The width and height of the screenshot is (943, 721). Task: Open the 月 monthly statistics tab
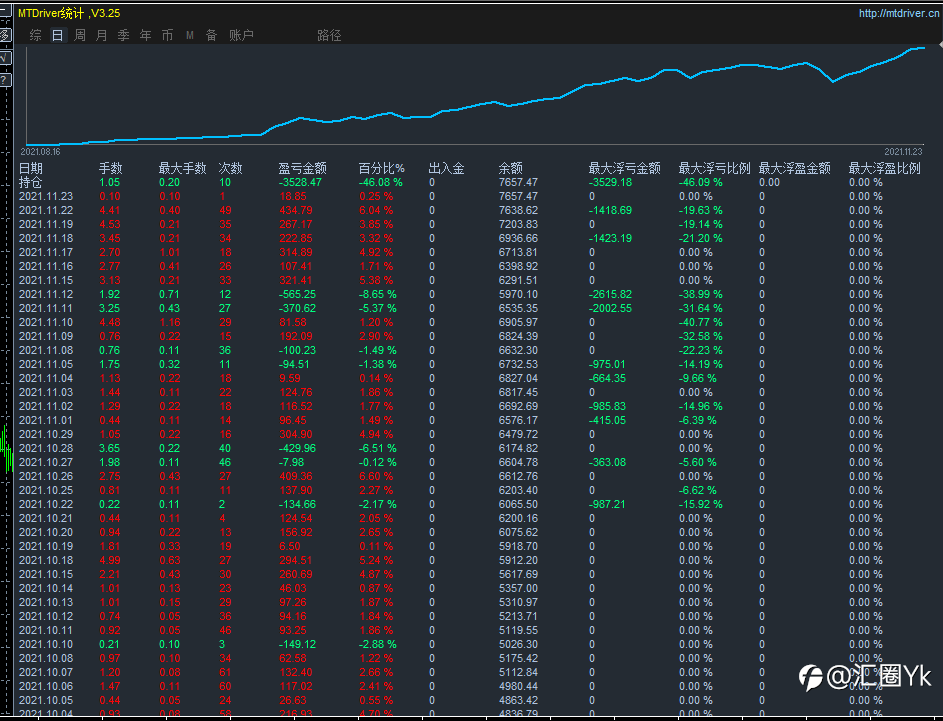point(101,35)
